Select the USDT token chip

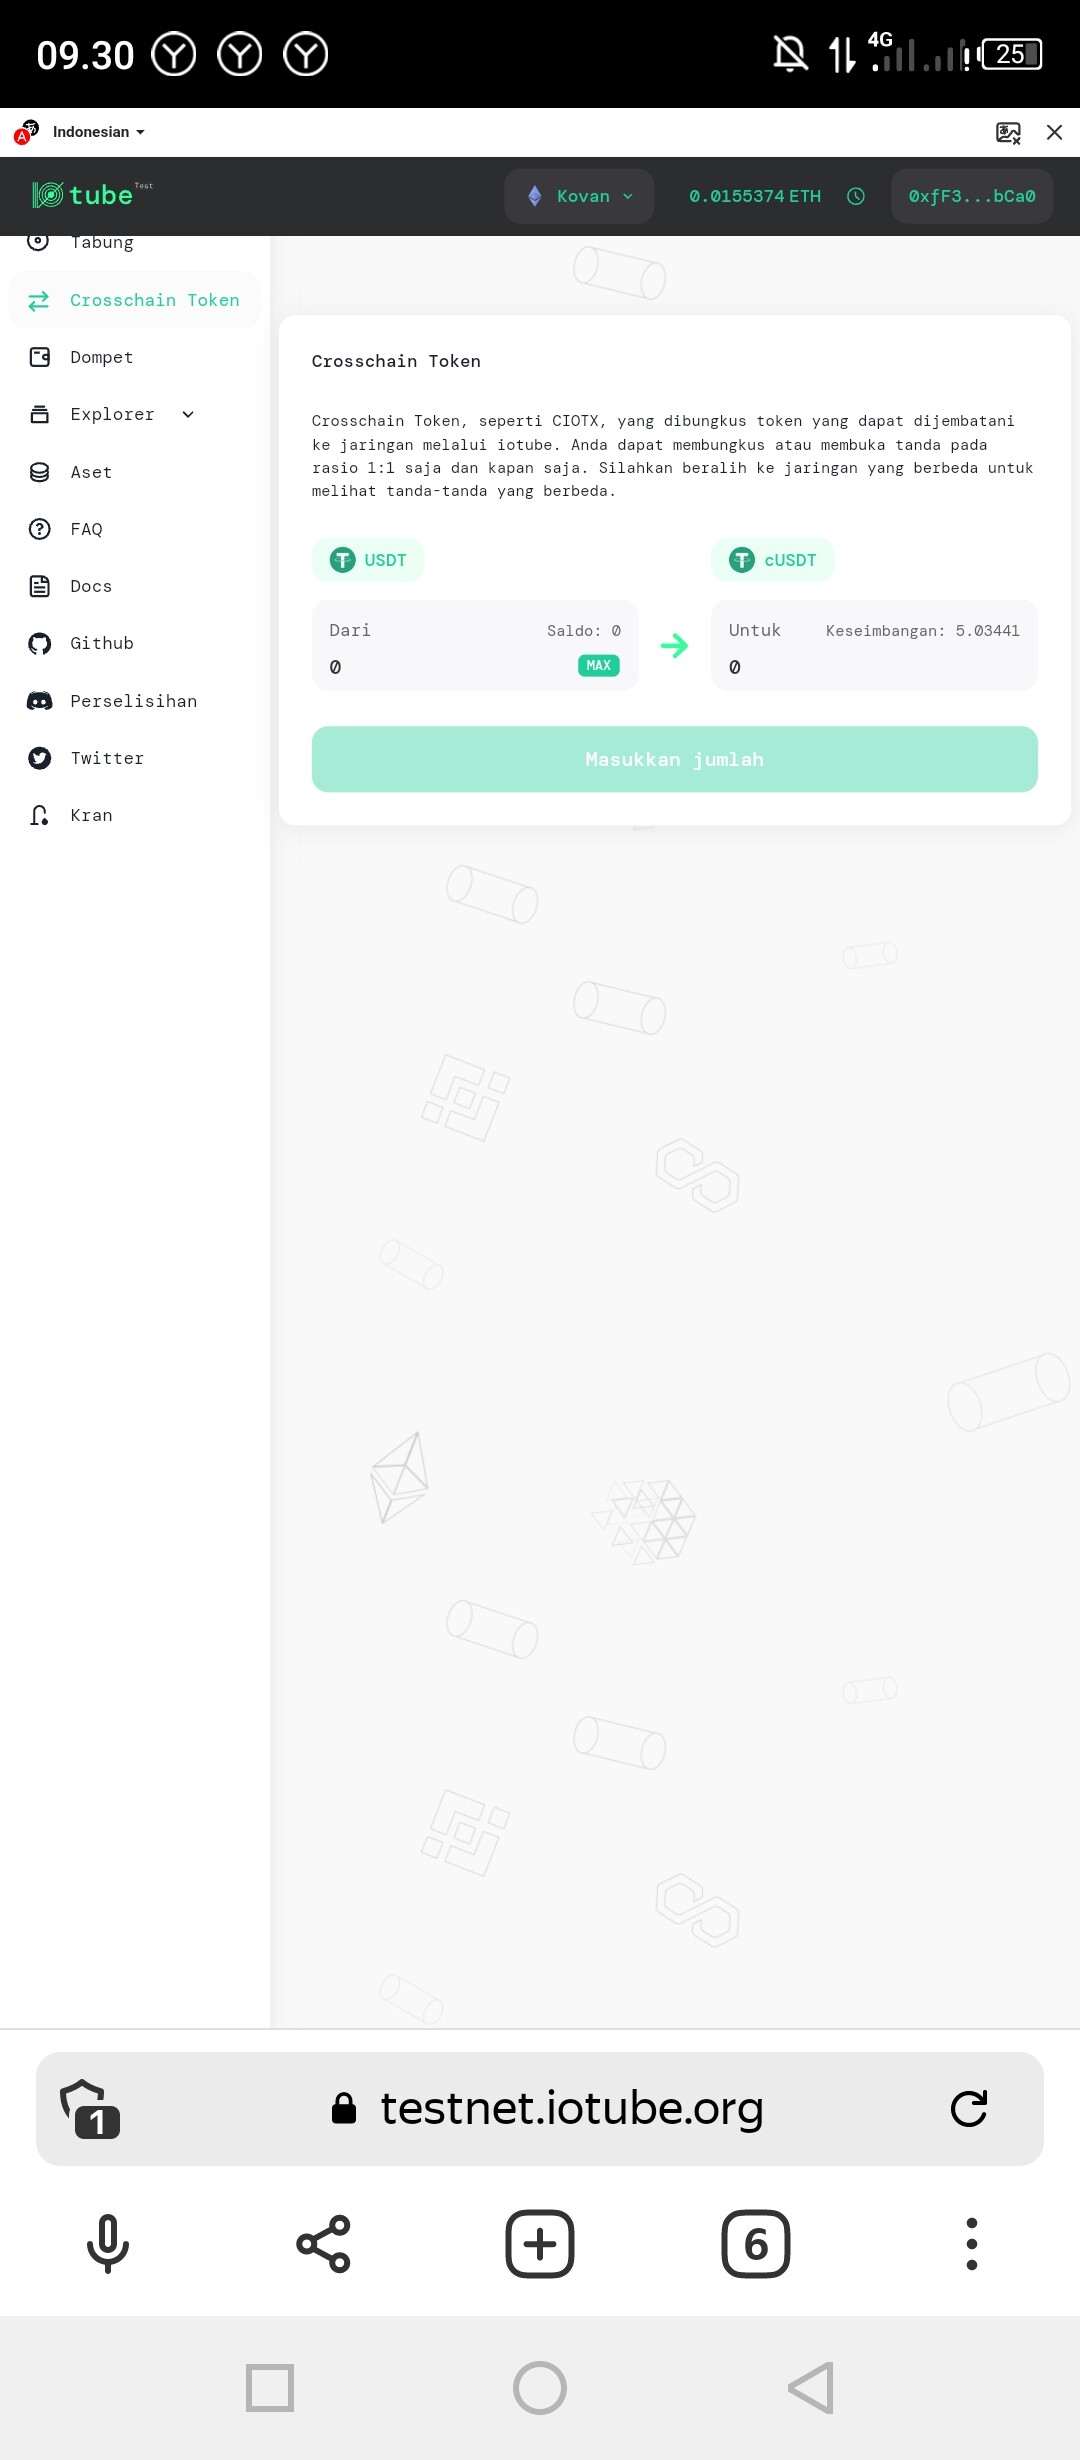pos(368,560)
